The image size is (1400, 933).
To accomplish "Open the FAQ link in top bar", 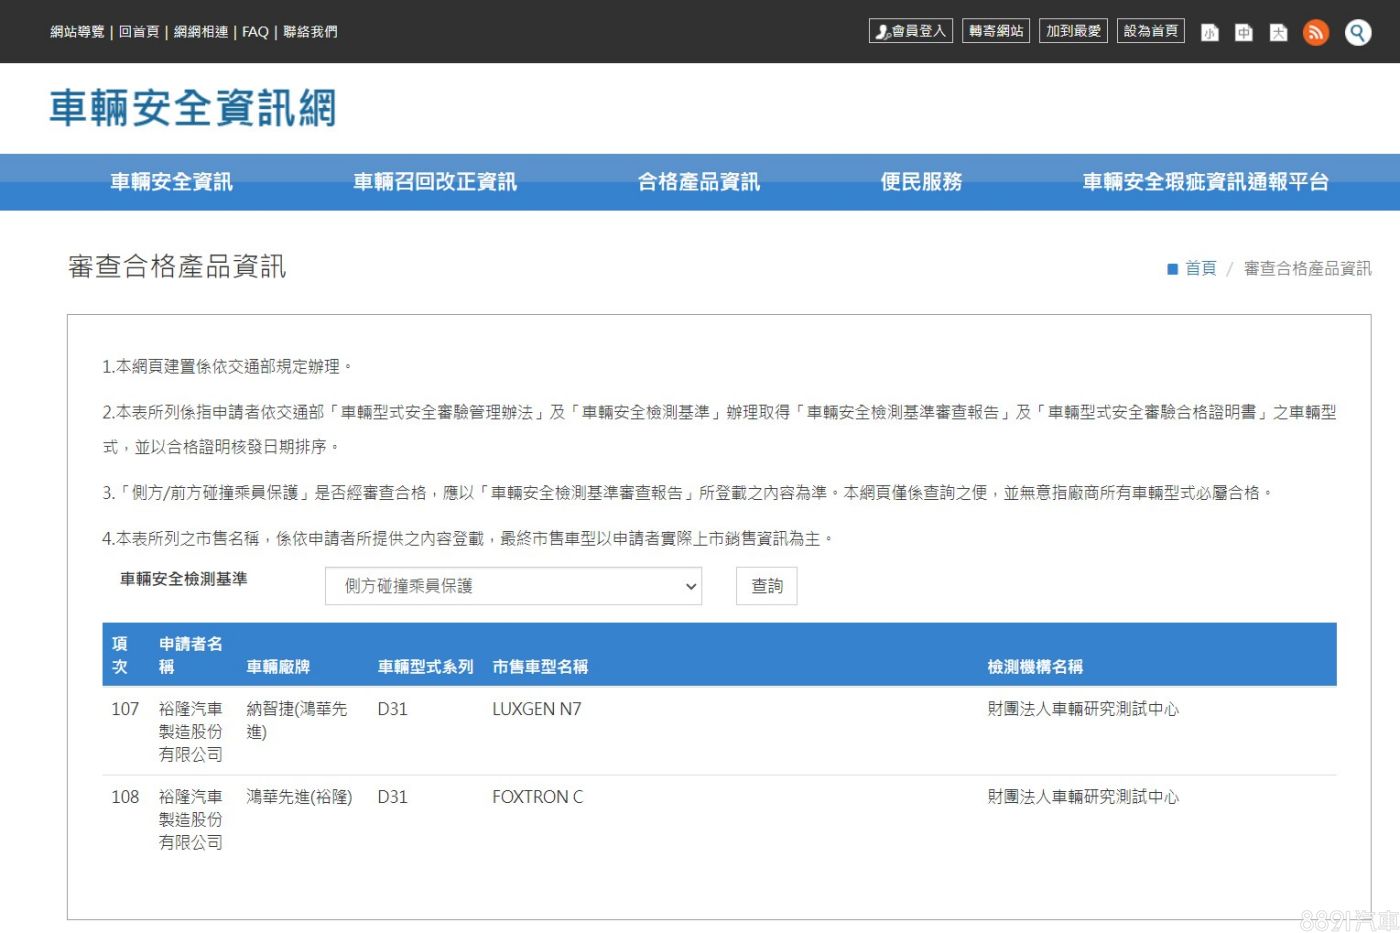I will coord(255,32).
